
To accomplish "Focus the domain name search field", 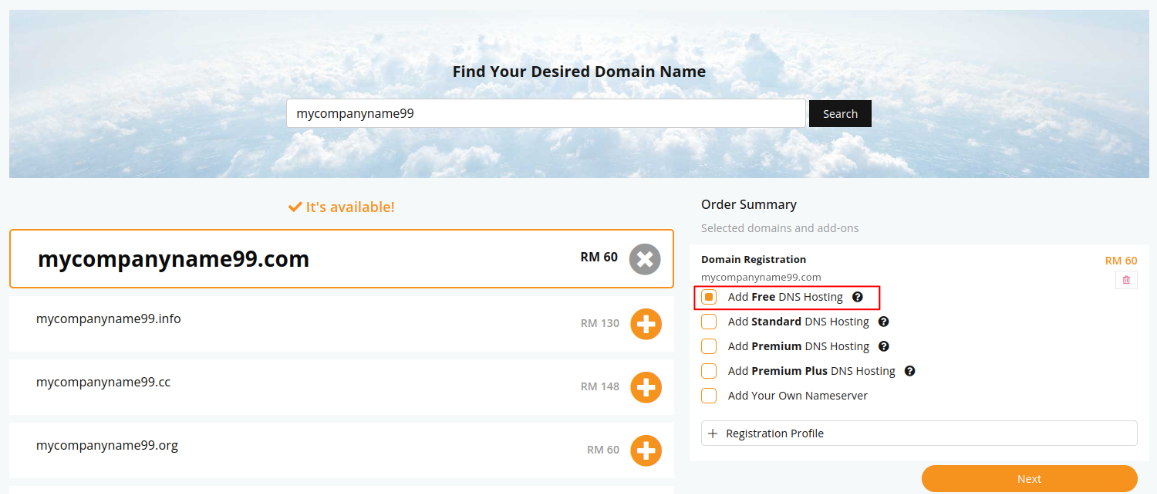I will [546, 114].
